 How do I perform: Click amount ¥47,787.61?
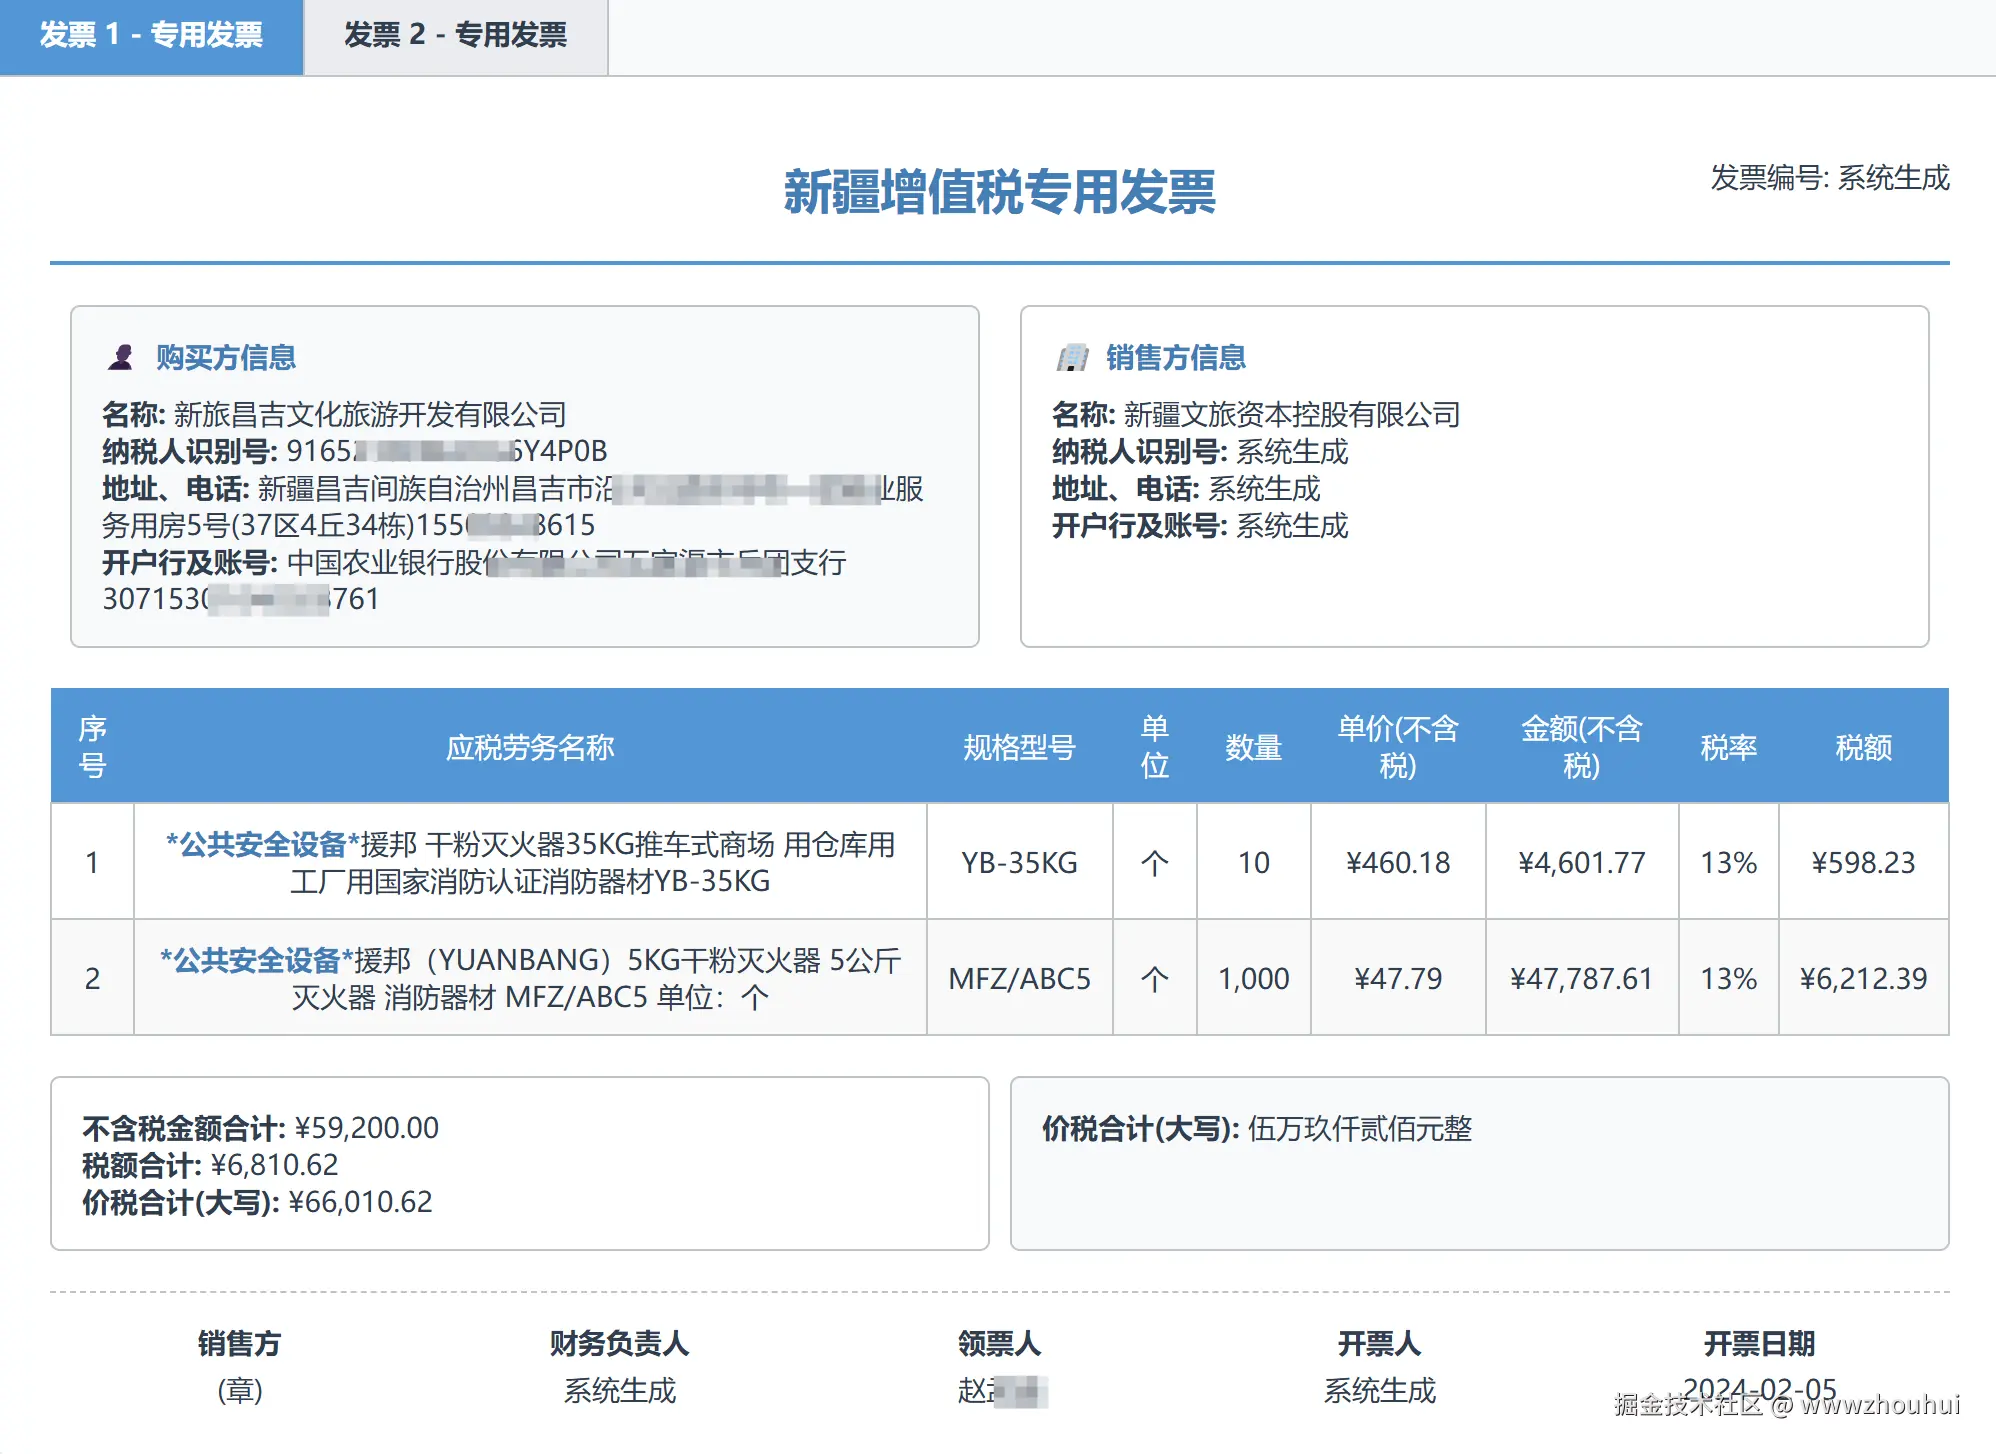click(x=1581, y=978)
